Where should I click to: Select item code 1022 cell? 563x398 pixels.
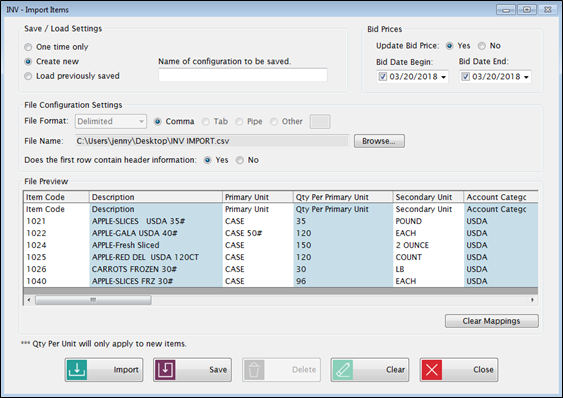tap(56, 233)
